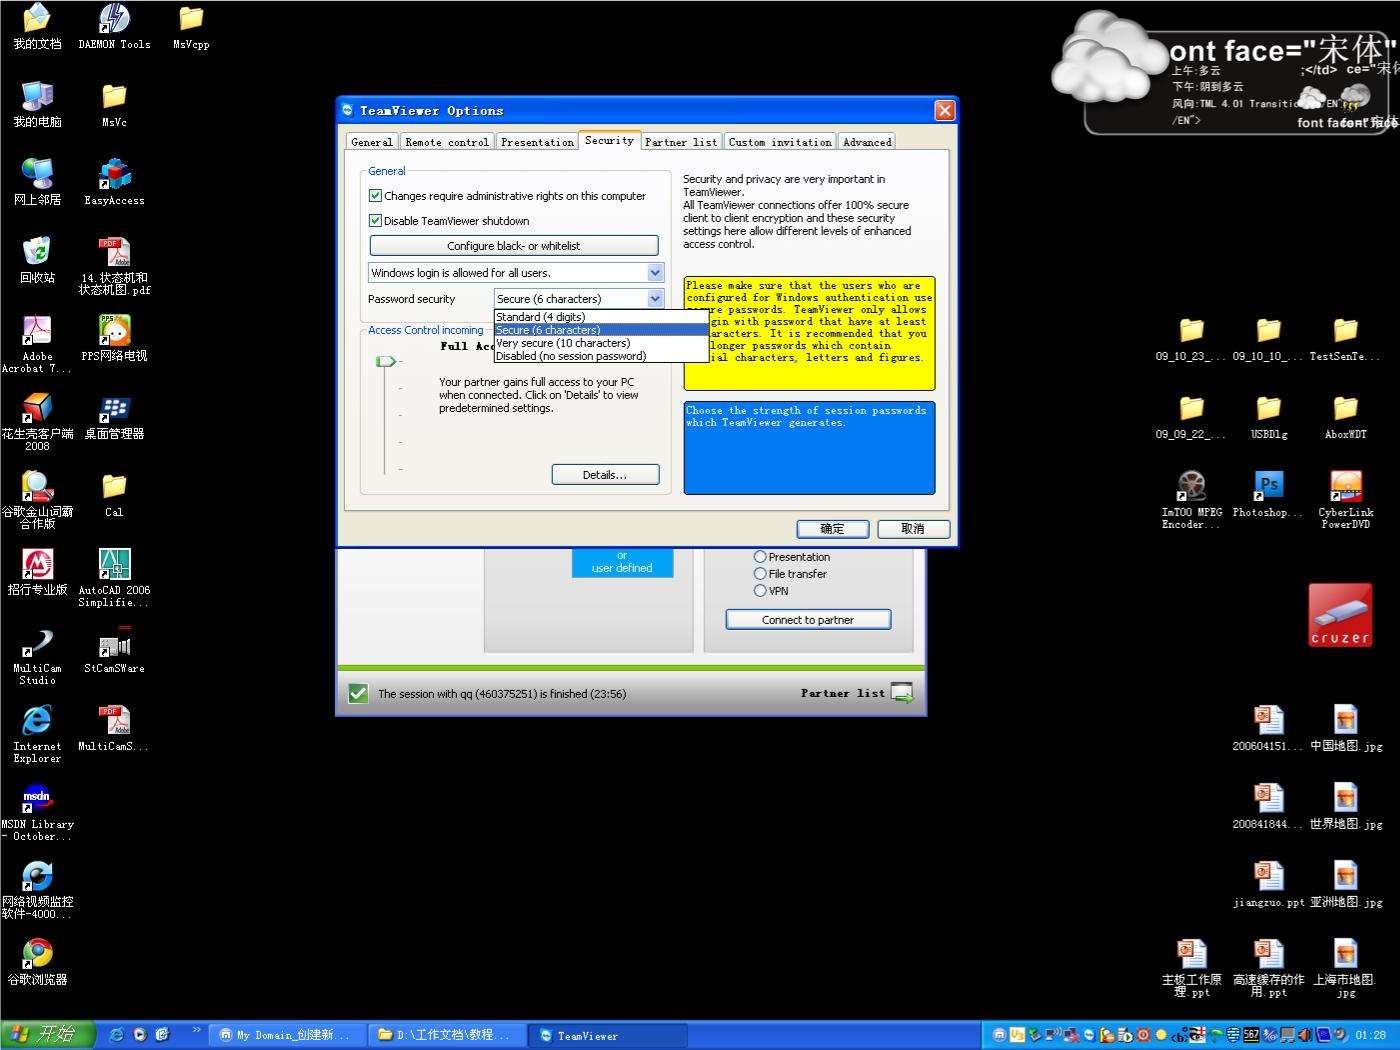Open the DAEMON Tools desktop icon
The height and width of the screenshot is (1050, 1400).
(114, 20)
